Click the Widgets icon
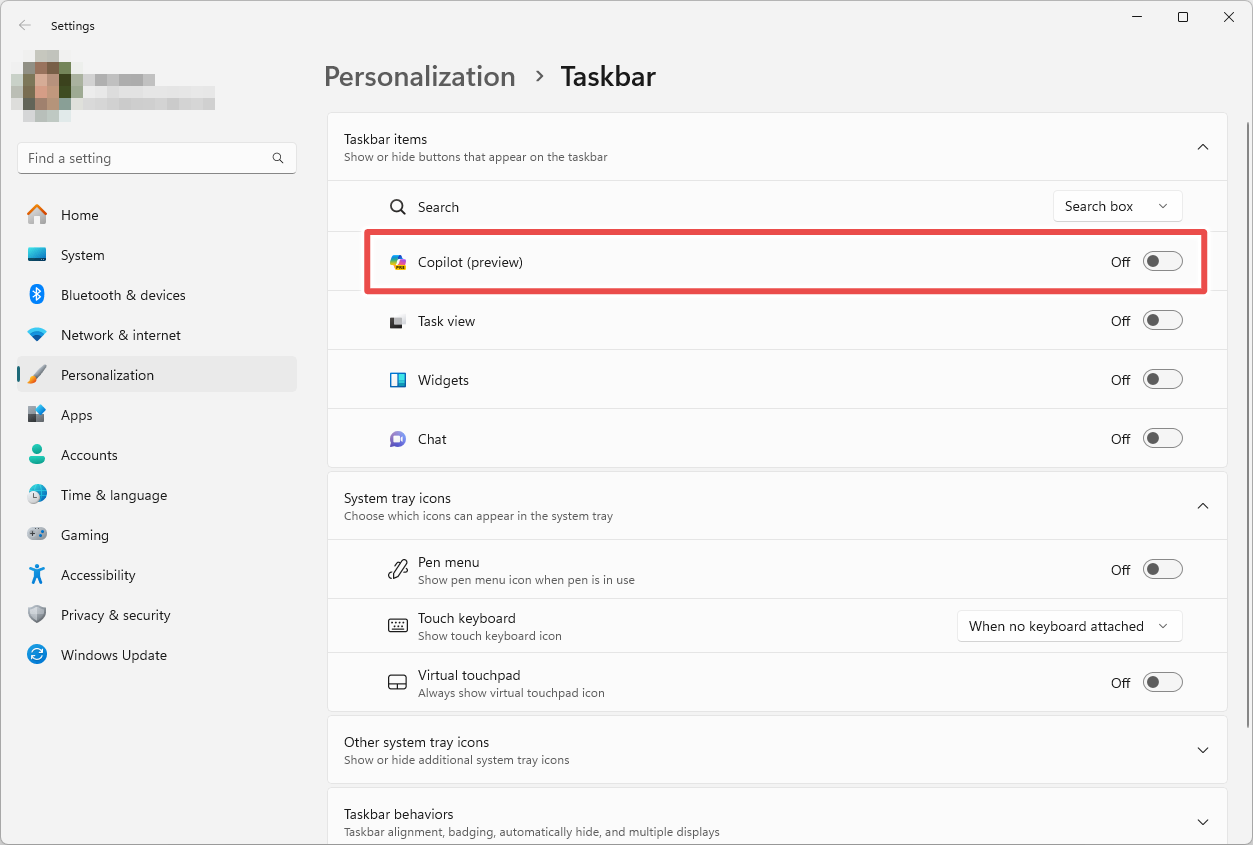 click(398, 380)
